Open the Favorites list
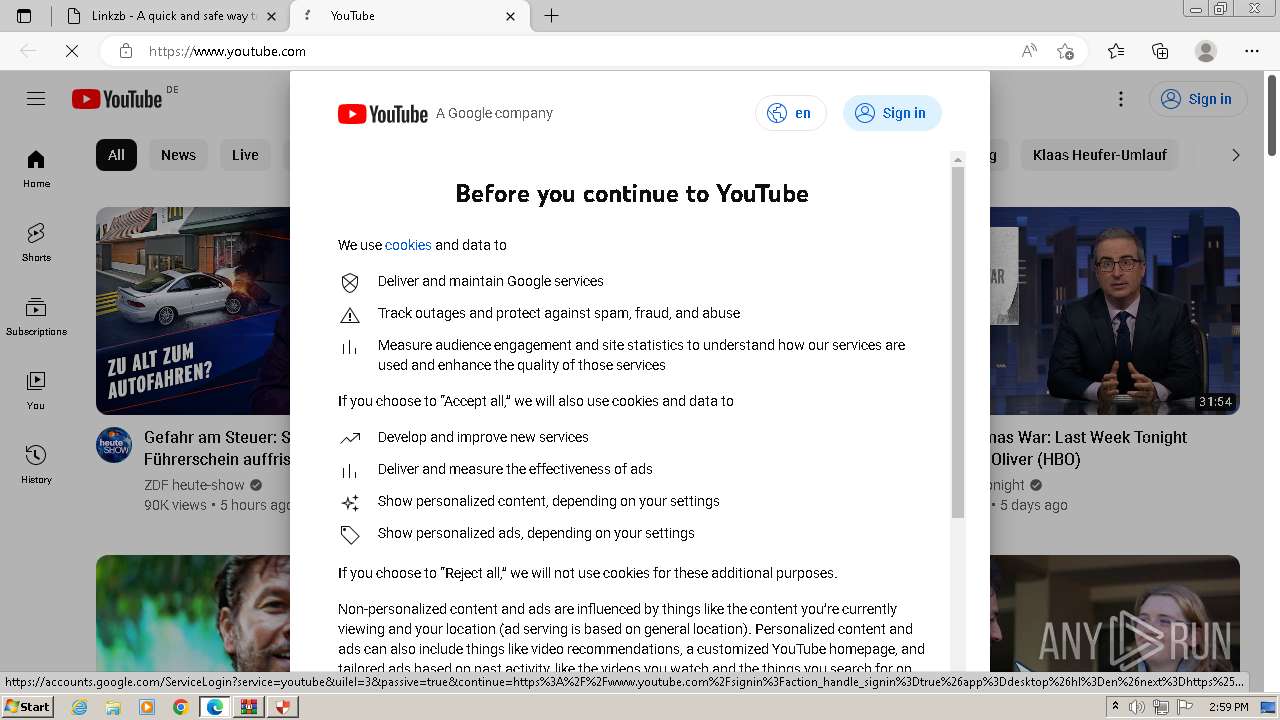Viewport: 1280px width, 720px height. click(1116, 51)
